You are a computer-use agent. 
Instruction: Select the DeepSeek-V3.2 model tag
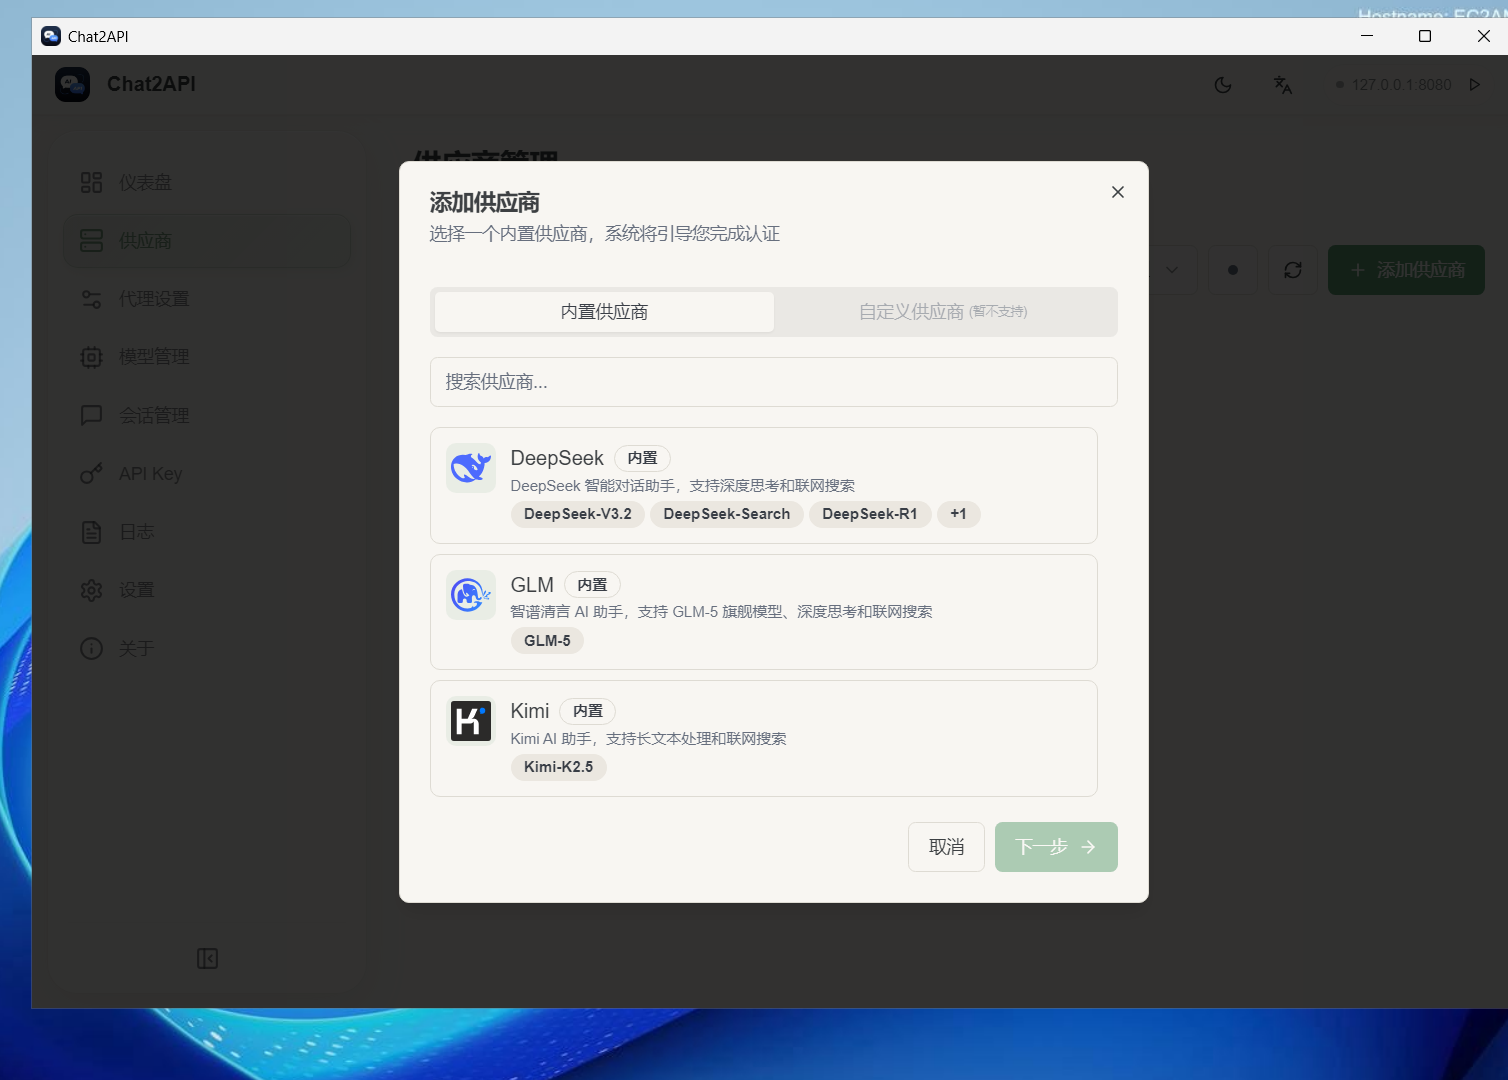(578, 514)
